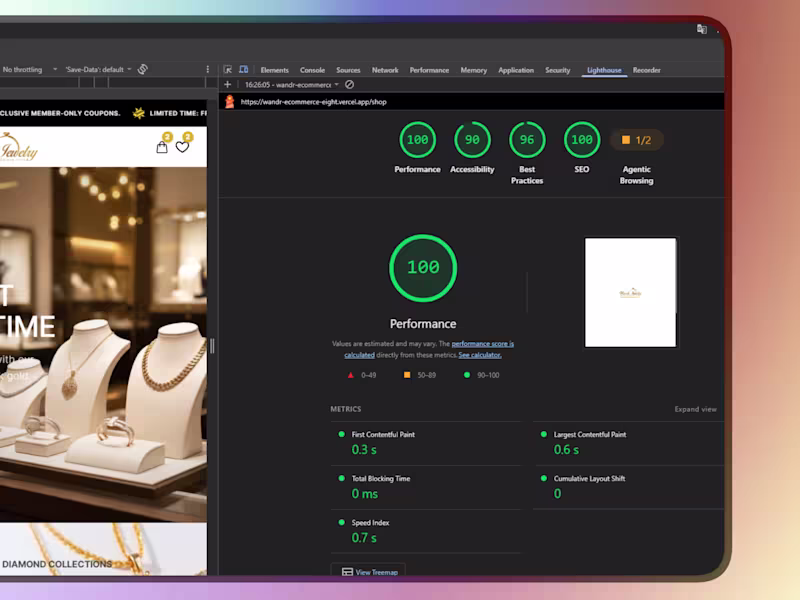Click the rotate screen icon
Image resolution: width=800 pixels, height=600 pixels.
point(143,69)
